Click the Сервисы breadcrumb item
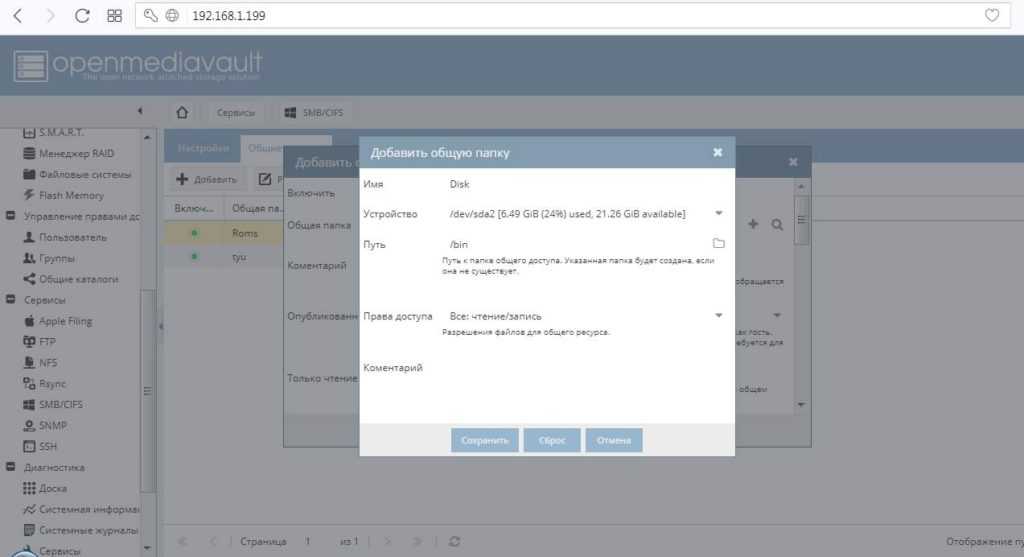This screenshot has width=1024, height=557. 236,113
